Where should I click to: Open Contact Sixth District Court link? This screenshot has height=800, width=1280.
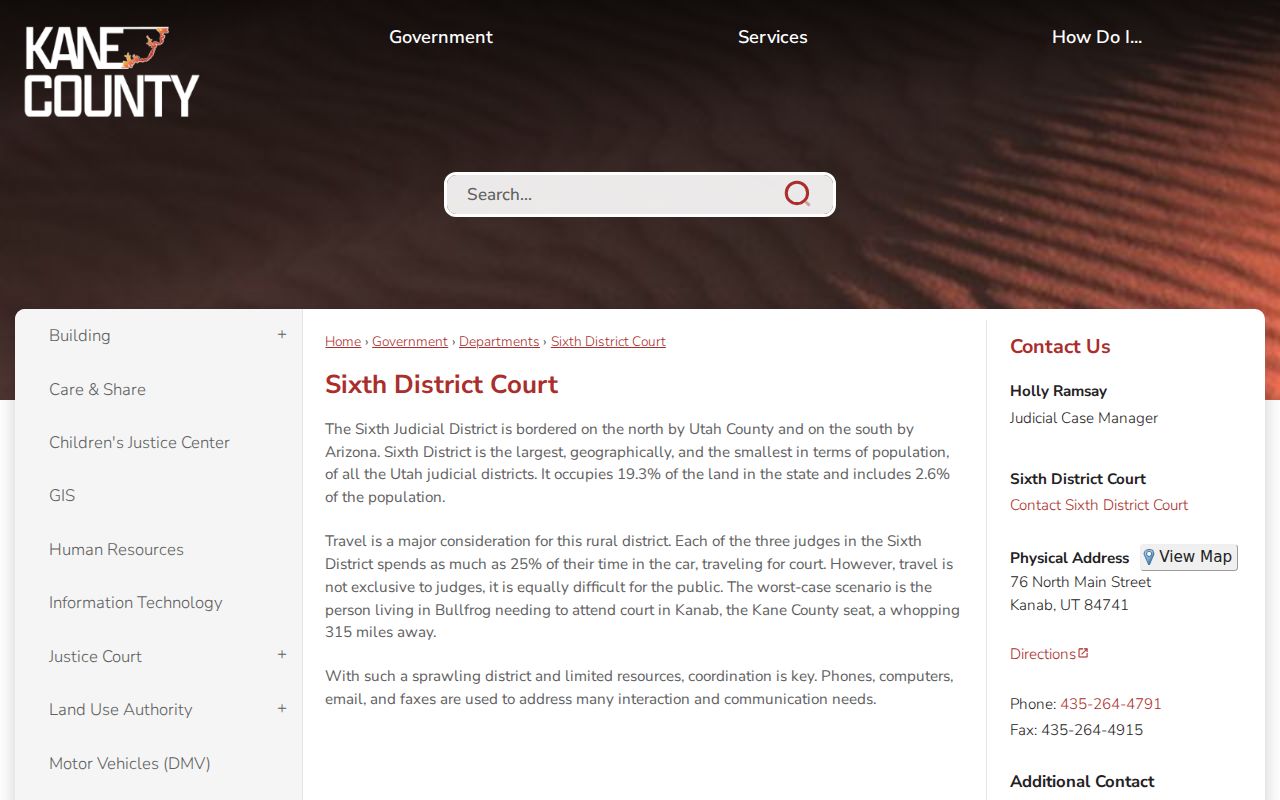pos(1099,505)
